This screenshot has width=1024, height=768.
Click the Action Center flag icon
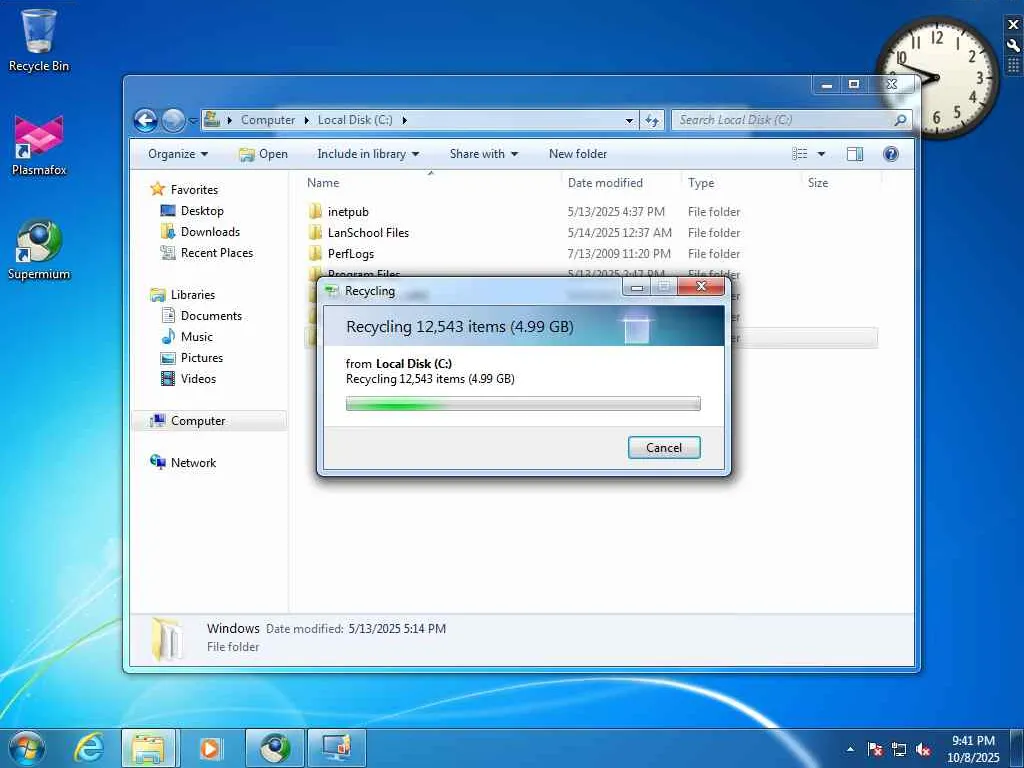(875, 750)
